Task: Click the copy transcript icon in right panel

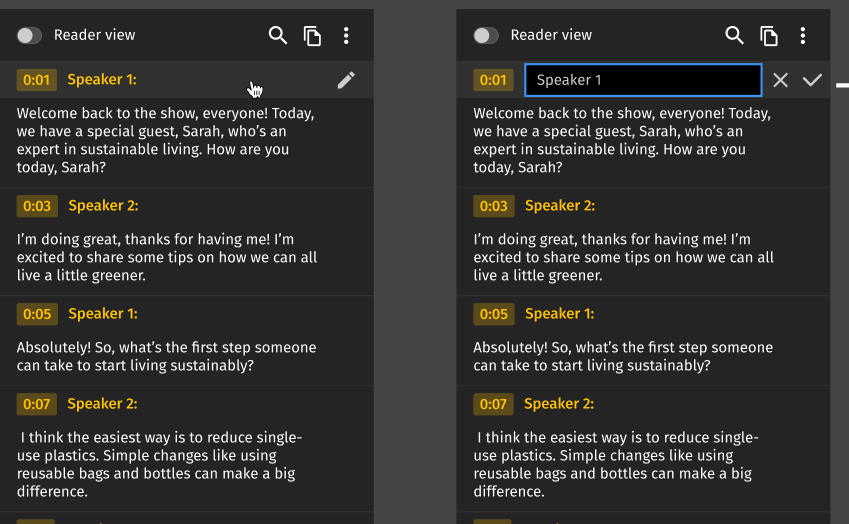Action: coord(769,36)
